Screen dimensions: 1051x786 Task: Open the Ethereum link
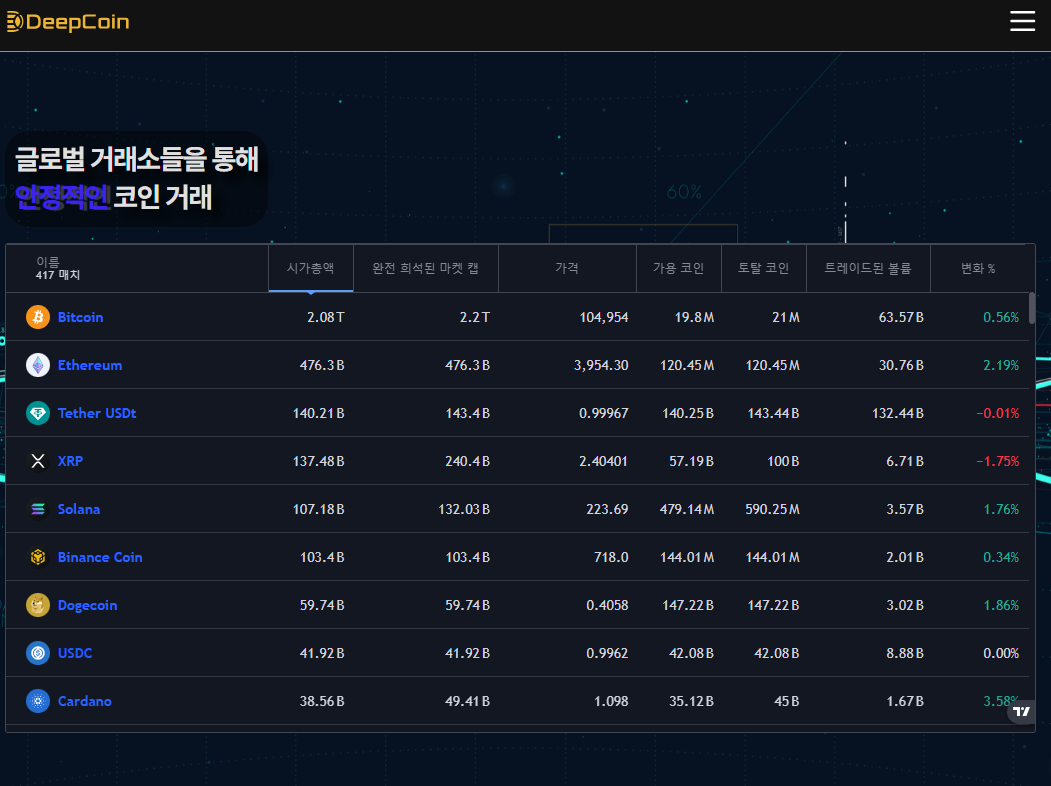point(90,365)
